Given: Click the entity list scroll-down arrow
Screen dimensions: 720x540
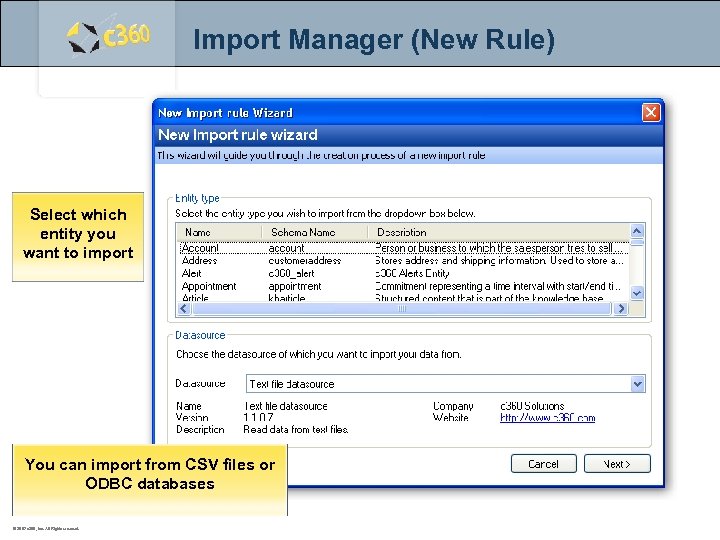Looking at the screenshot, I should point(637,293).
